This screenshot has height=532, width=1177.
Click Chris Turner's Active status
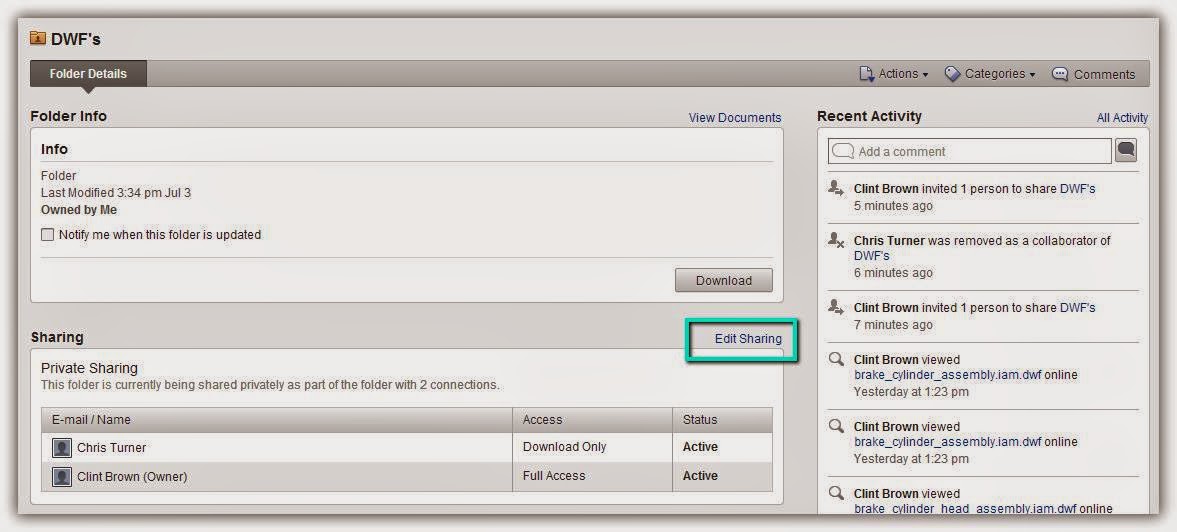coord(700,446)
